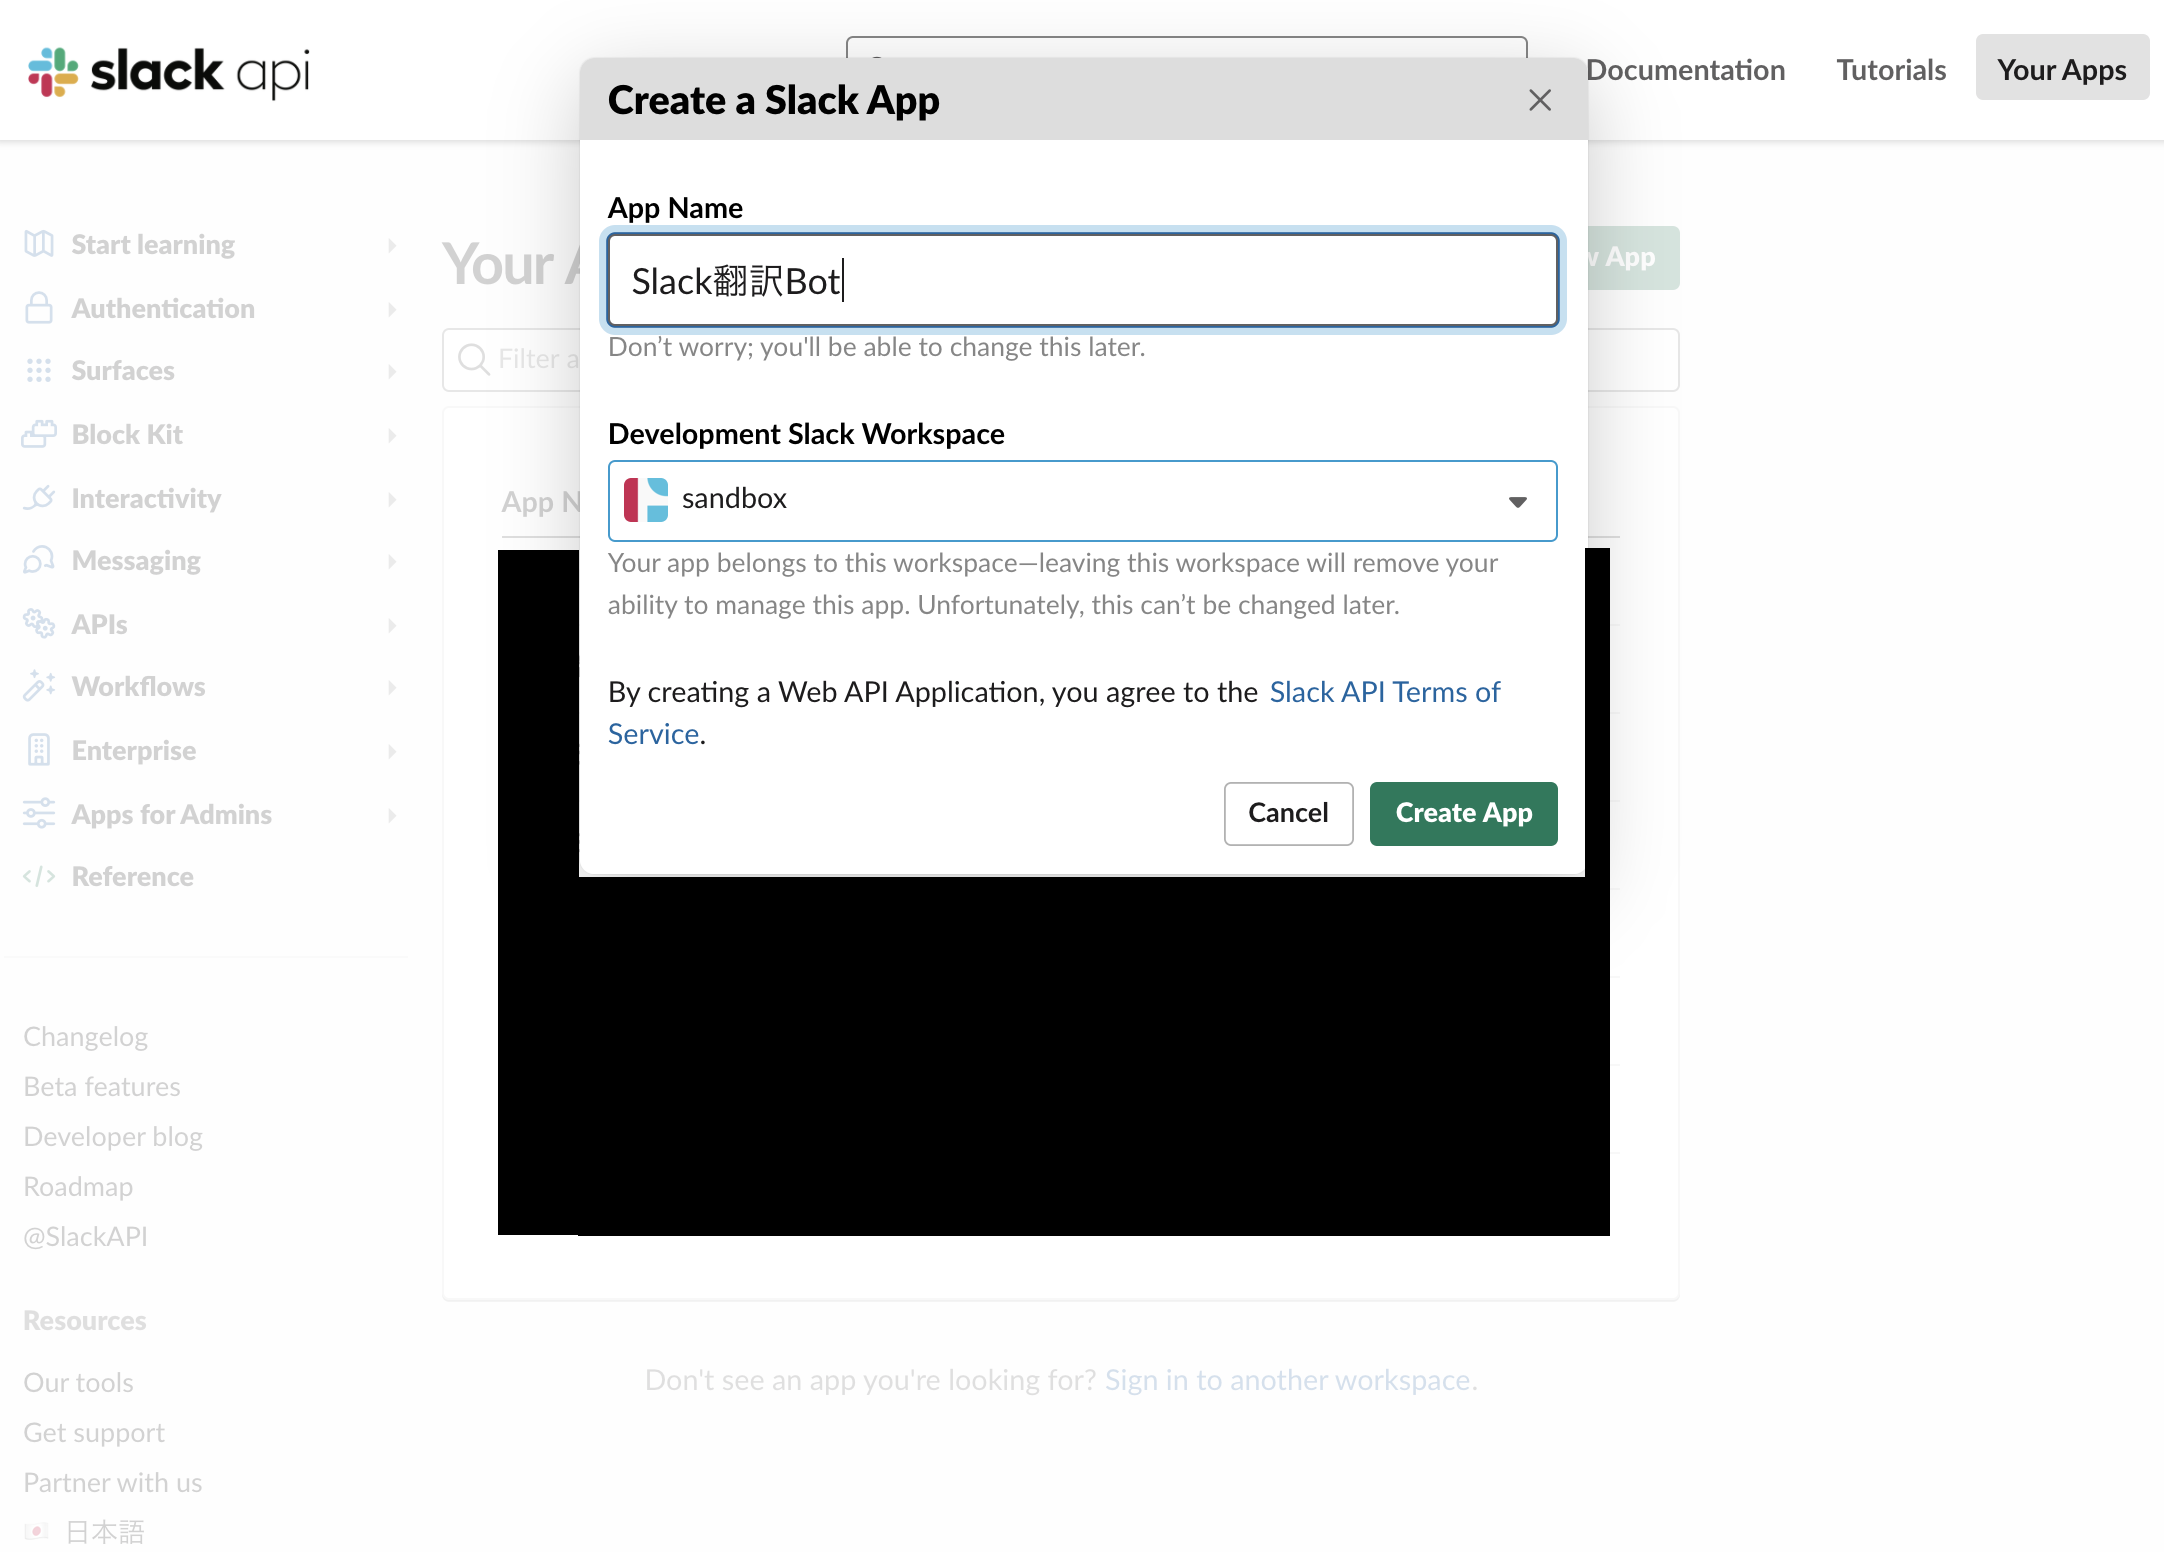This screenshot has width=2164, height=1552.
Task: Open the Beta features link
Action: point(102,1086)
